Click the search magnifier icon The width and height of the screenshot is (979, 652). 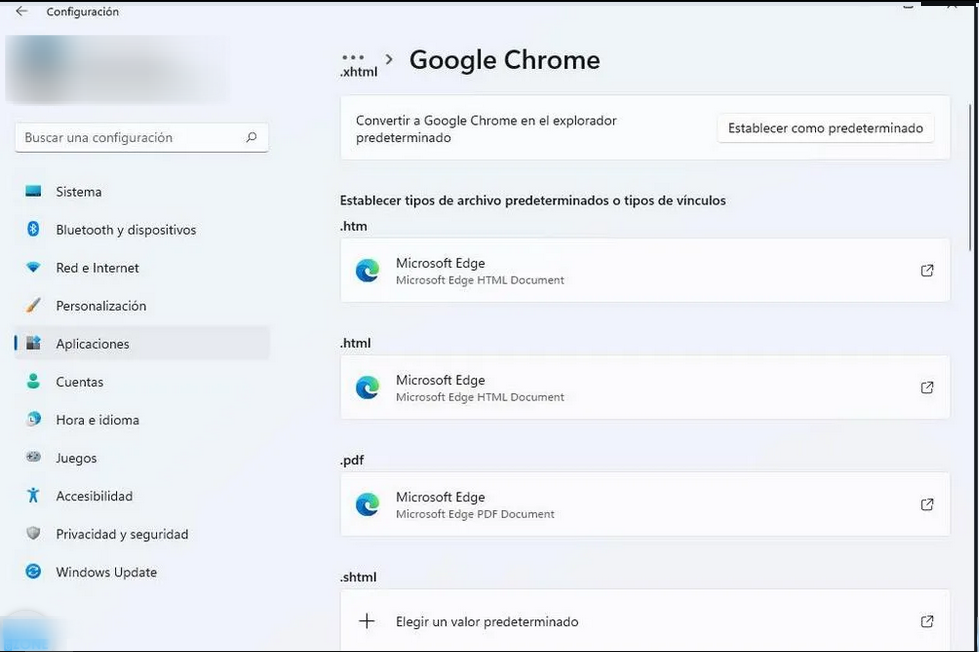click(x=251, y=138)
